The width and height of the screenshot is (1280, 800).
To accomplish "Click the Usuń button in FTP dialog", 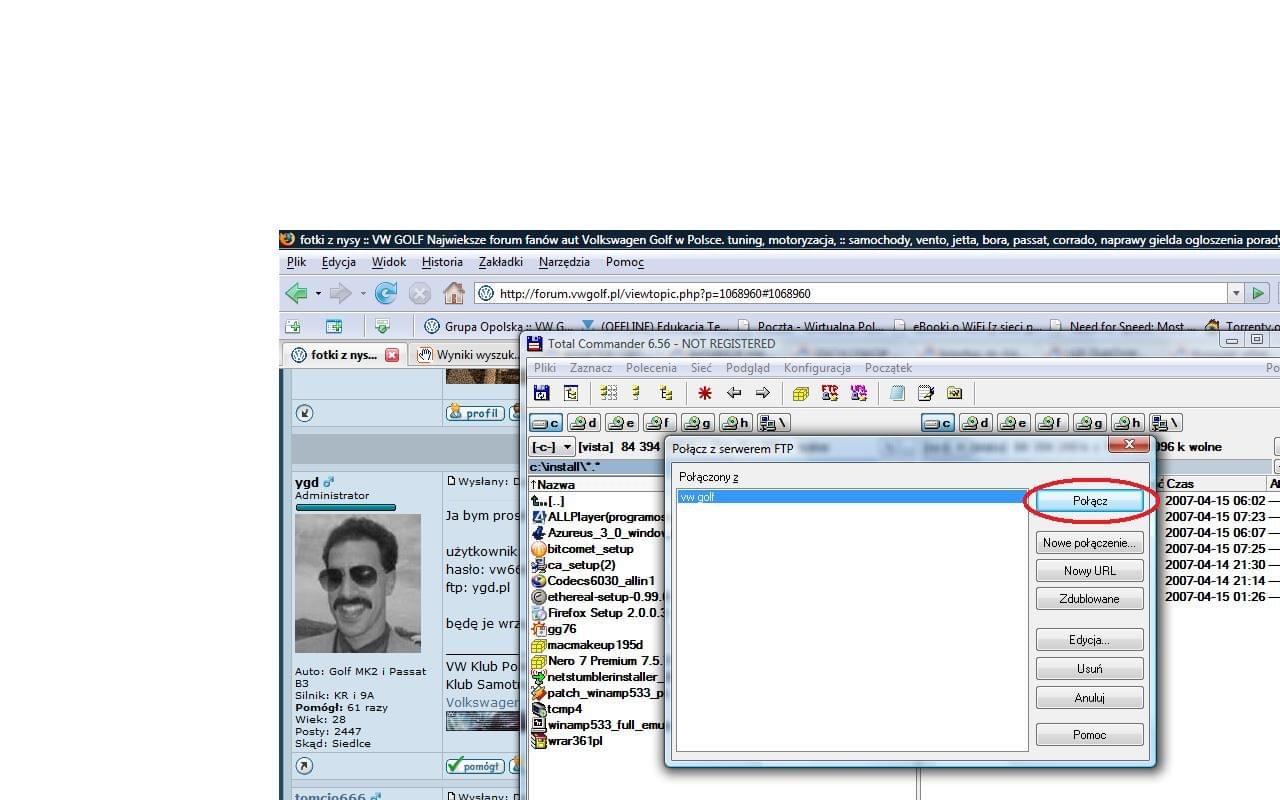I will point(1090,668).
